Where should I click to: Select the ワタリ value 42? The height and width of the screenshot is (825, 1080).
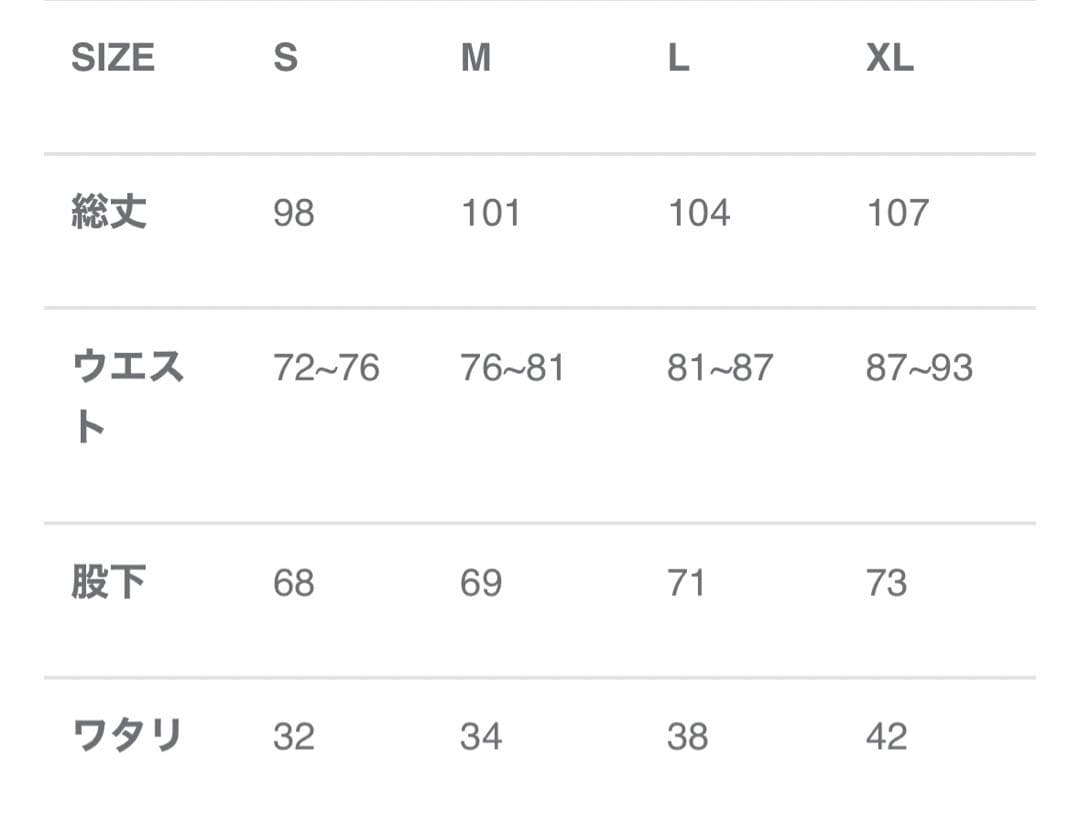886,737
